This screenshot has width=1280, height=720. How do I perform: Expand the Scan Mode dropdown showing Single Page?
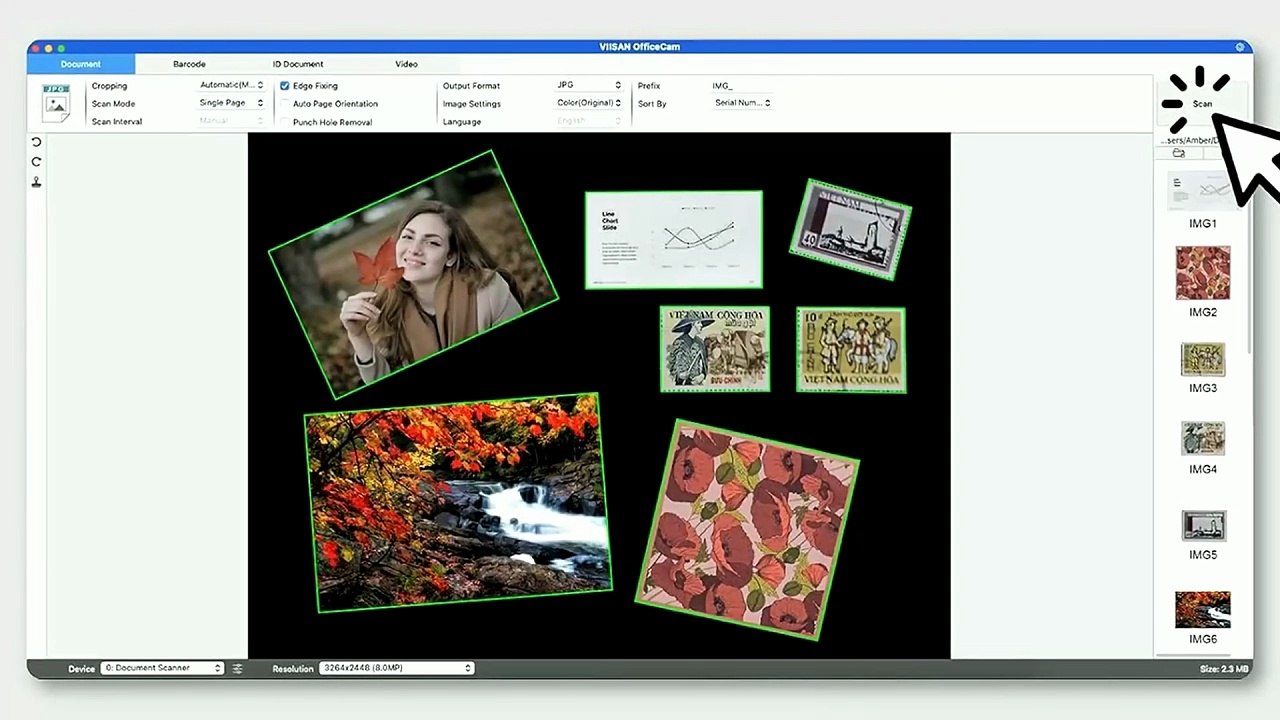click(x=232, y=103)
